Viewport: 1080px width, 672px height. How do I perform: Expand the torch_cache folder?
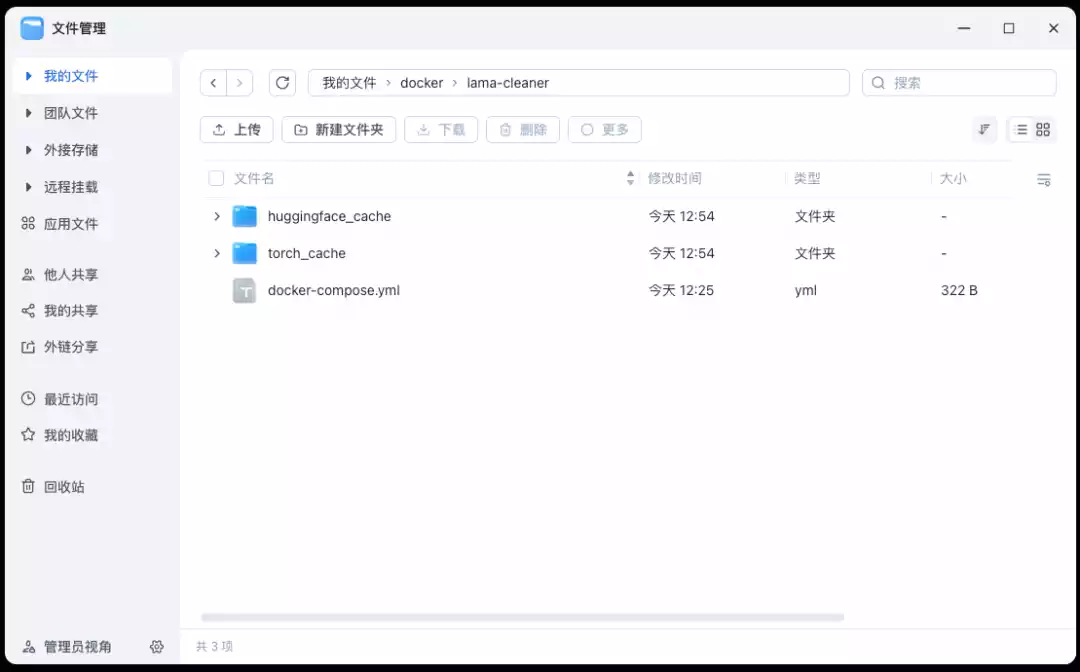[217, 253]
